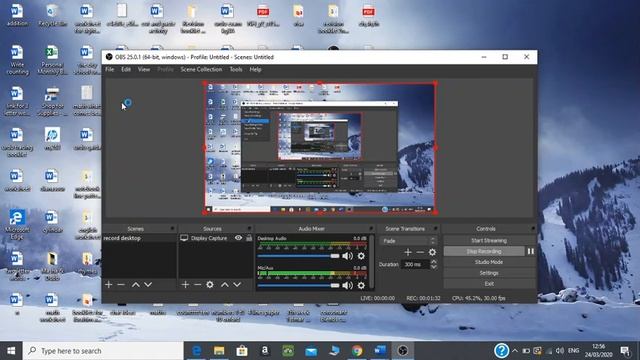Add a scene transition with the plus icon
640x360 pixels.
point(408,252)
